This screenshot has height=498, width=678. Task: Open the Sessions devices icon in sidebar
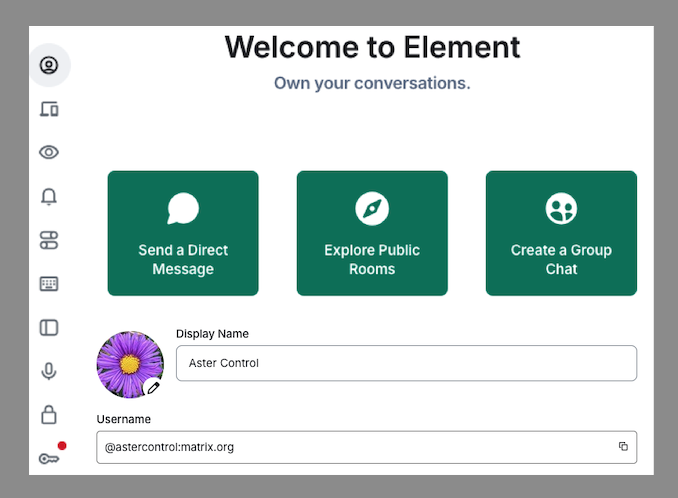[x=49, y=109]
